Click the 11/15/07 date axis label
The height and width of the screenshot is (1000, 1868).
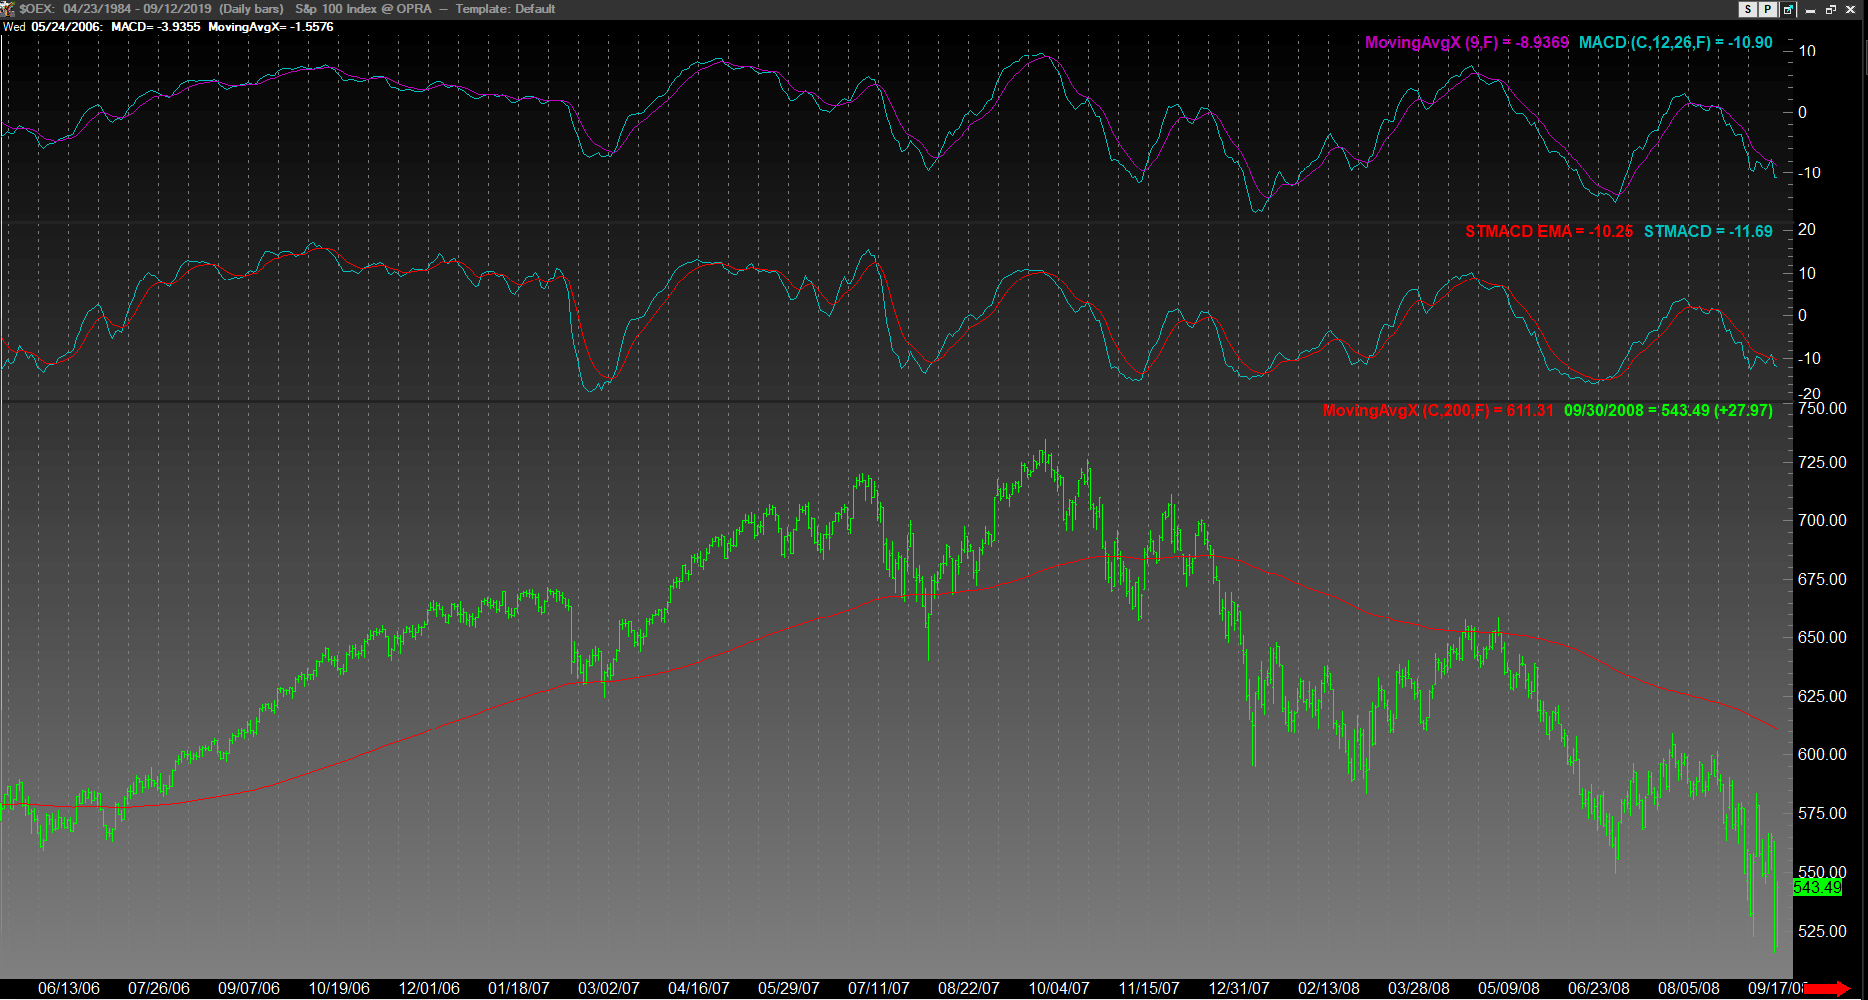(x=1149, y=988)
